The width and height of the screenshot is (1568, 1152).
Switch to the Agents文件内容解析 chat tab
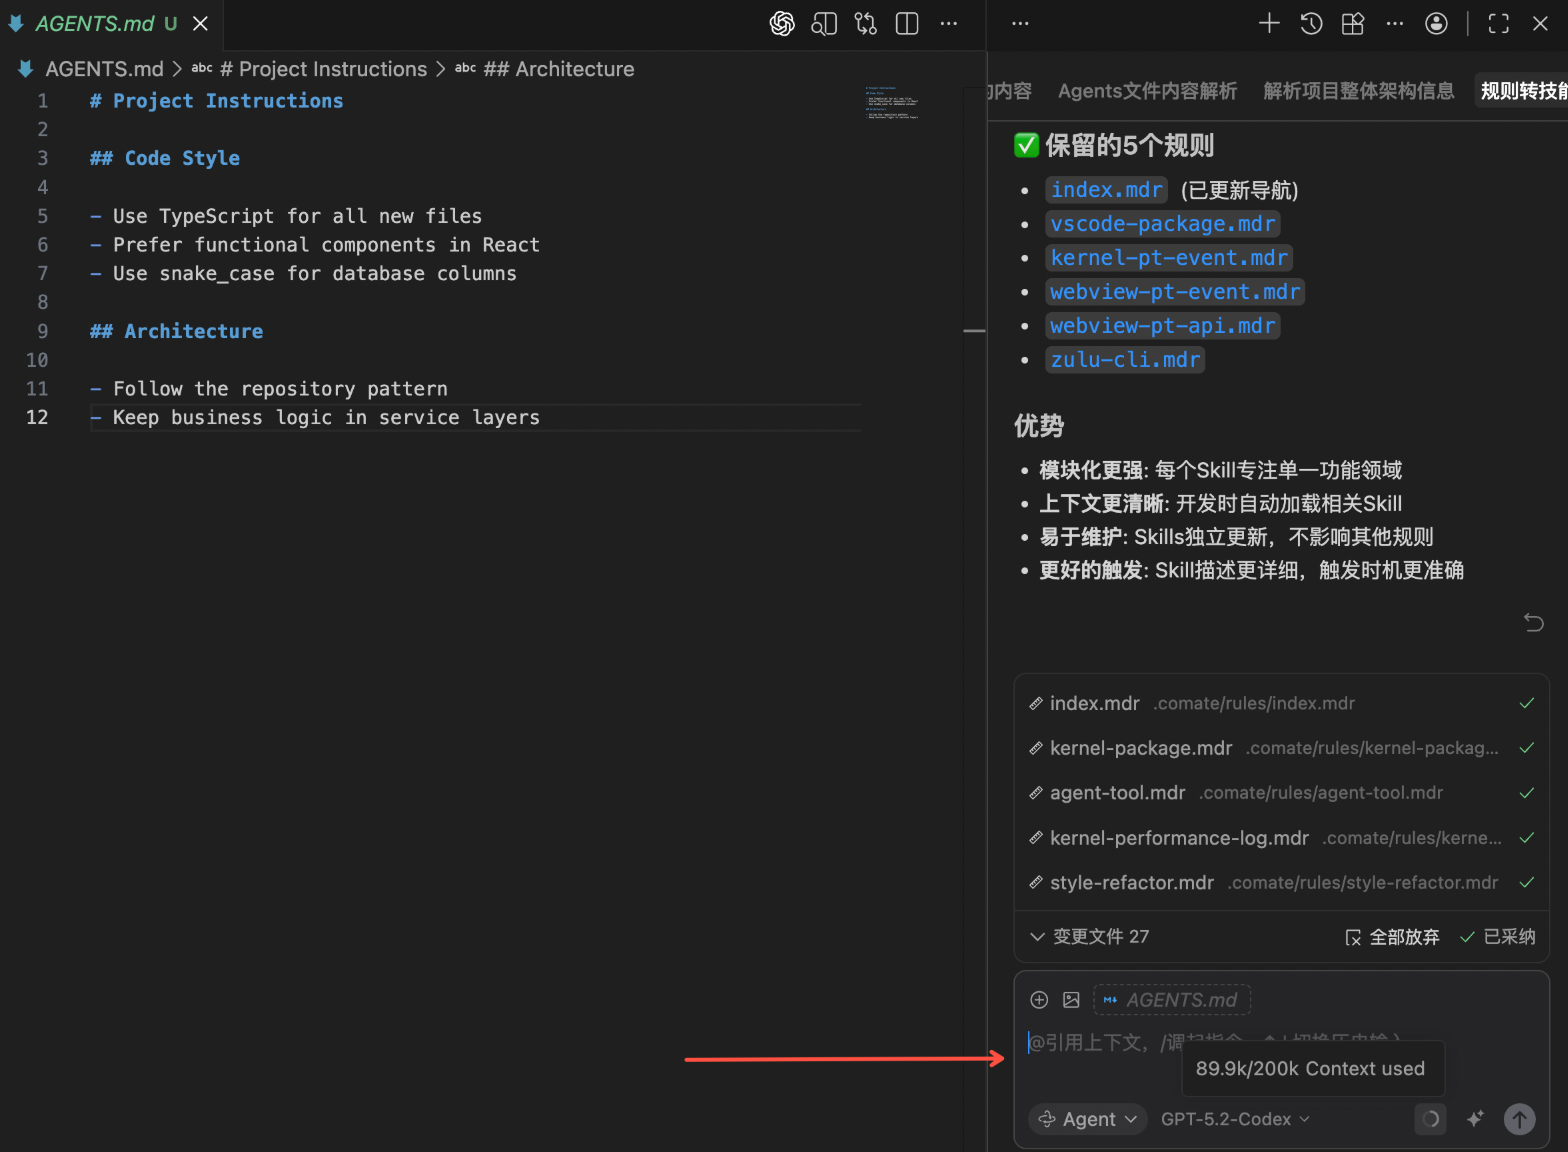point(1147,91)
